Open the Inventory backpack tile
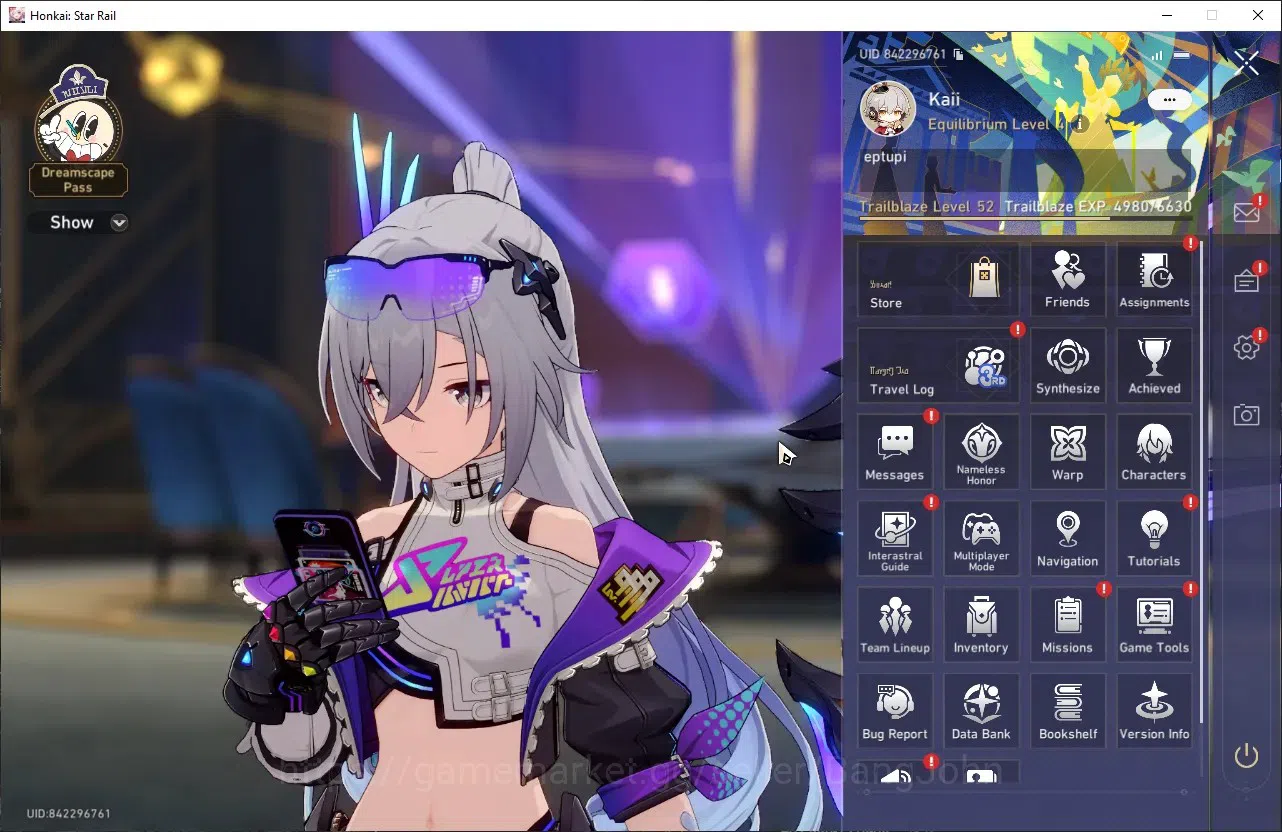The height and width of the screenshot is (832, 1282). click(x=981, y=625)
